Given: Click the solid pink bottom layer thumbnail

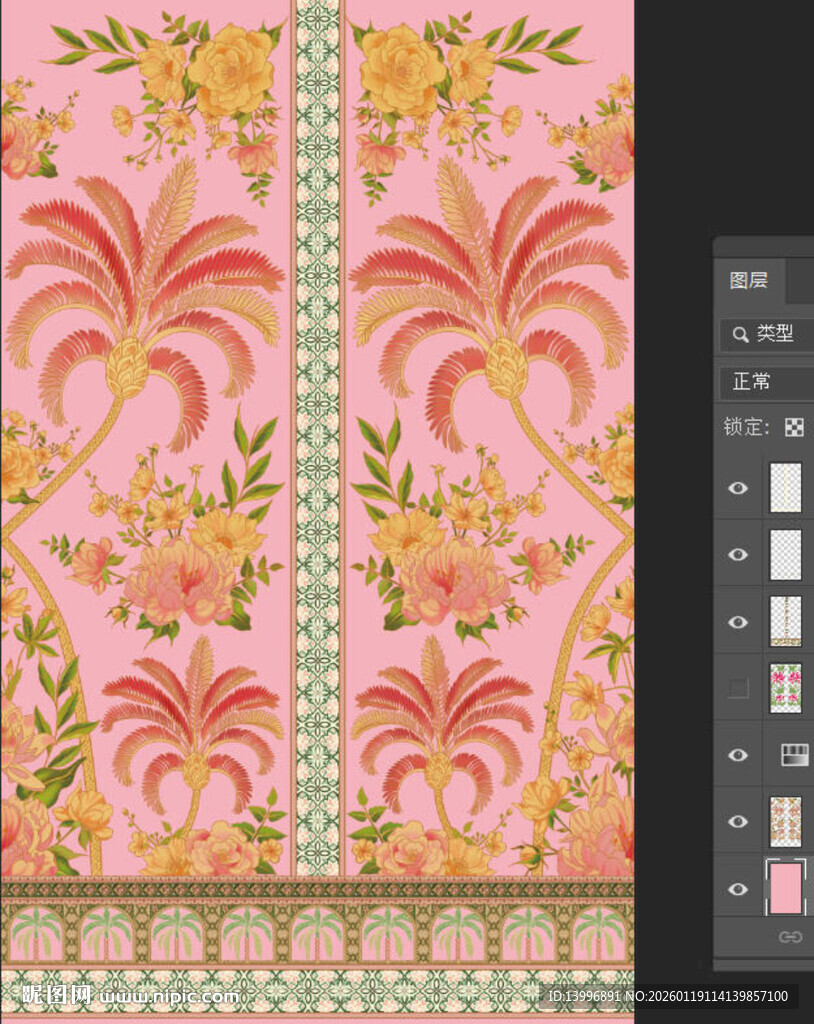Looking at the screenshot, I should (x=785, y=889).
